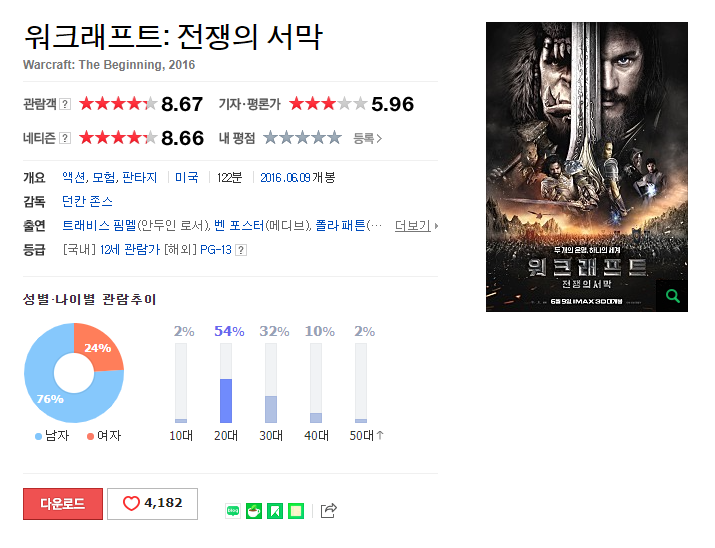Click the 12세 관람가 rating link

coord(130,250)
